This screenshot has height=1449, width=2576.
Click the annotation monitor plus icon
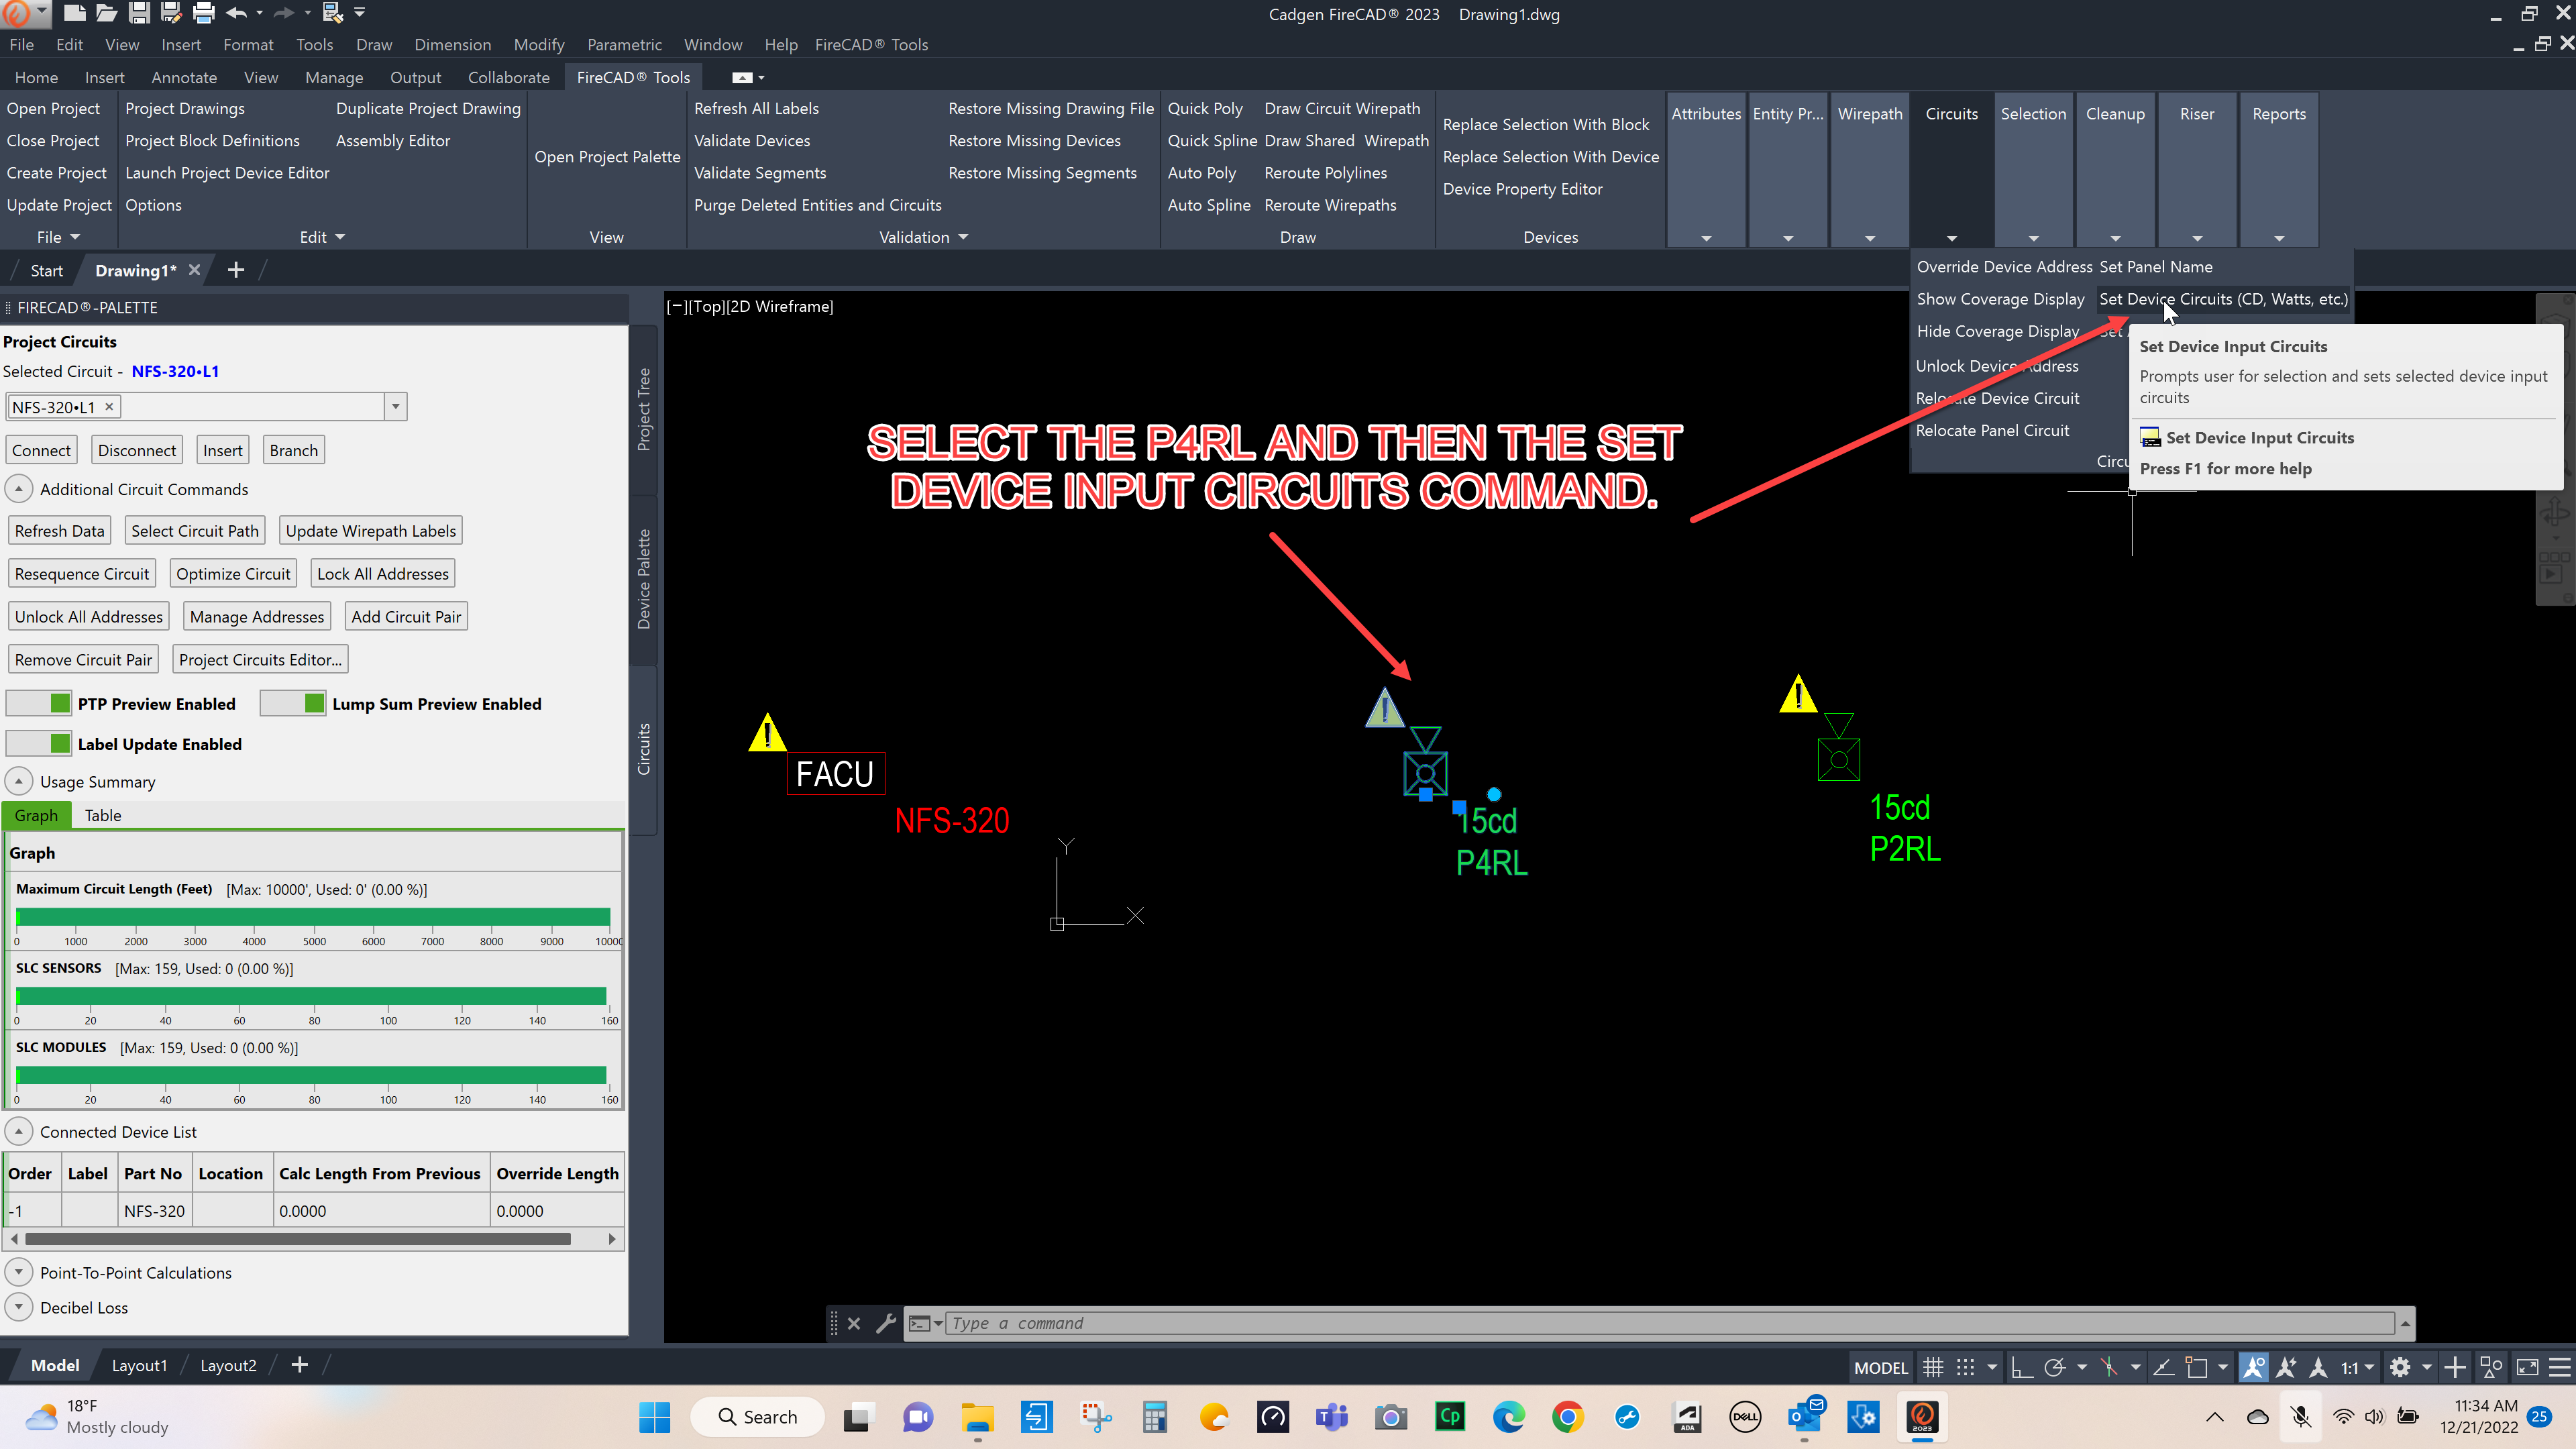[2455, 1367]
